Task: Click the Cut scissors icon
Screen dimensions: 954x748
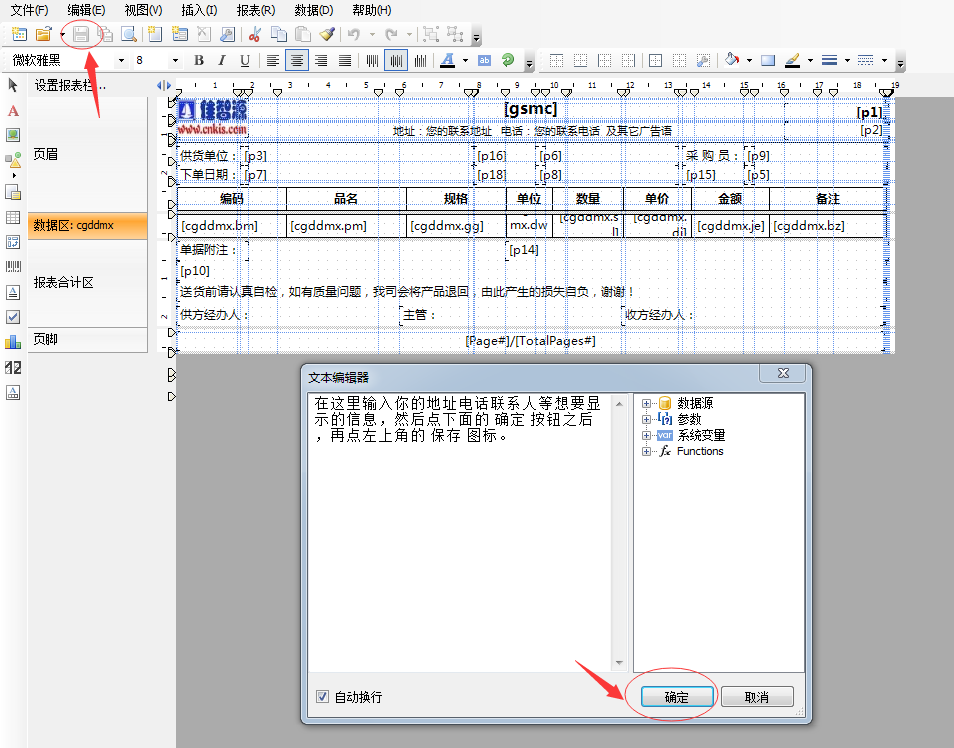Action: (x=254, y=35)
